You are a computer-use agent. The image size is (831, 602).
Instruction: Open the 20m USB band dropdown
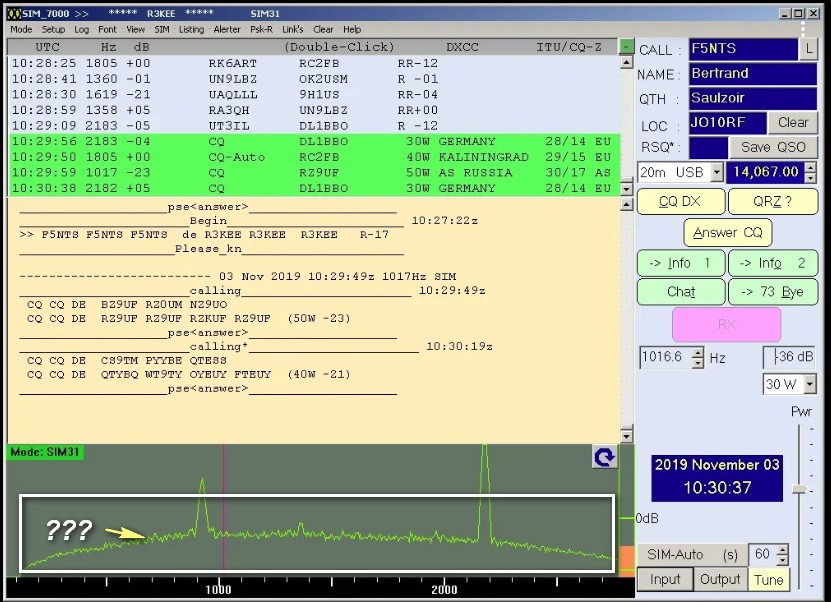(x=716, y=172)
